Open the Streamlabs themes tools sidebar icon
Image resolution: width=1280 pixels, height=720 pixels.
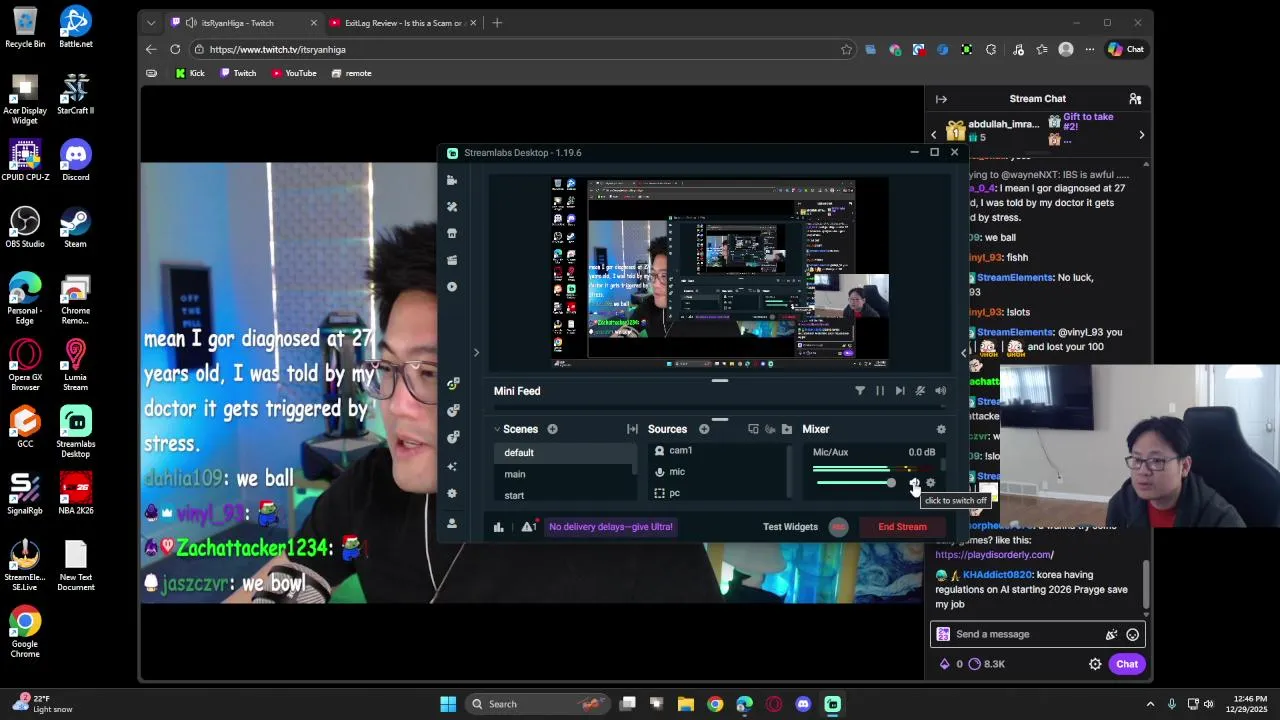tap(452, 206)
